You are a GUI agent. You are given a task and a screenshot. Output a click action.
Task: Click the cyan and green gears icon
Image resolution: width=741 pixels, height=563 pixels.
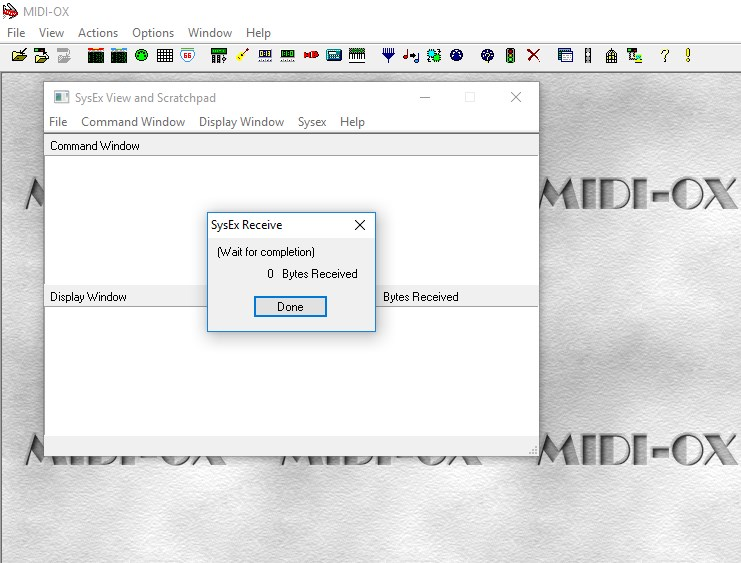coord(434,55)
